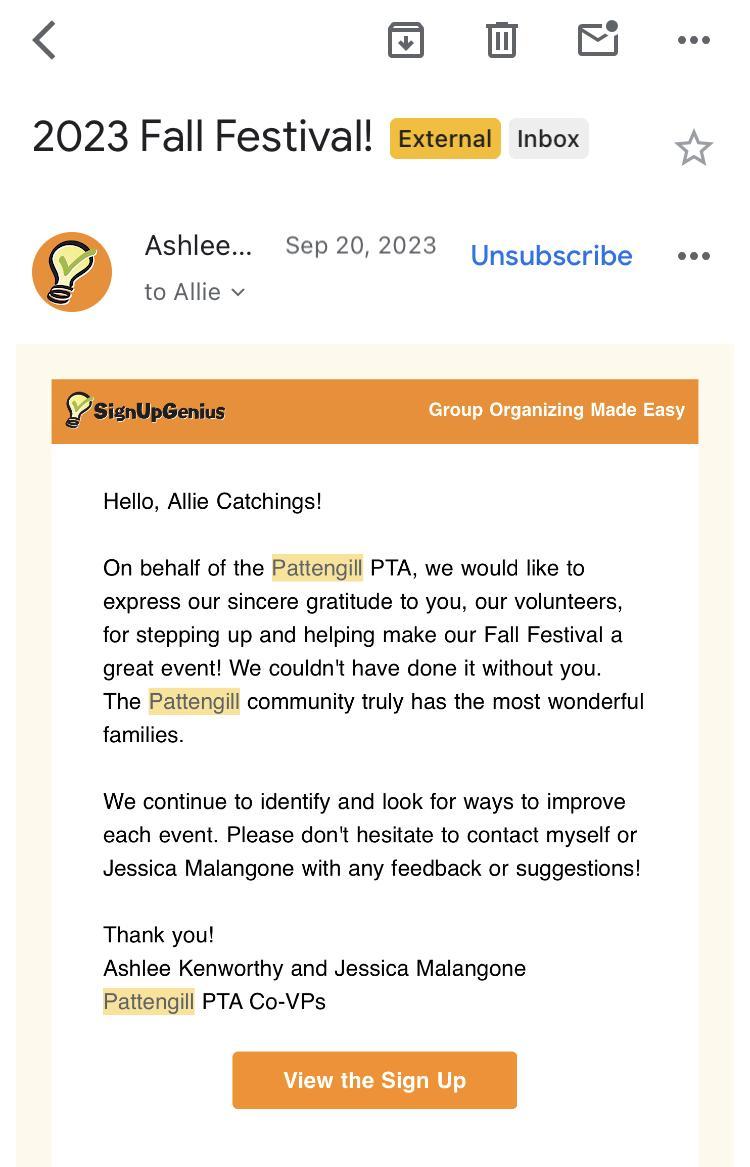Open top toolbar more options menu
This screenshot has width=750, height=1167.
pos(693,40)
